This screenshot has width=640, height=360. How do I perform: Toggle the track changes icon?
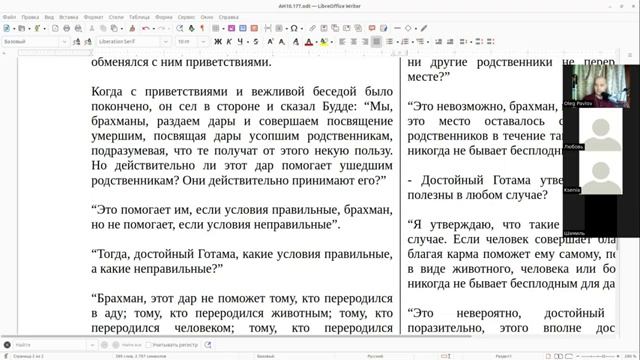(384, 28)
